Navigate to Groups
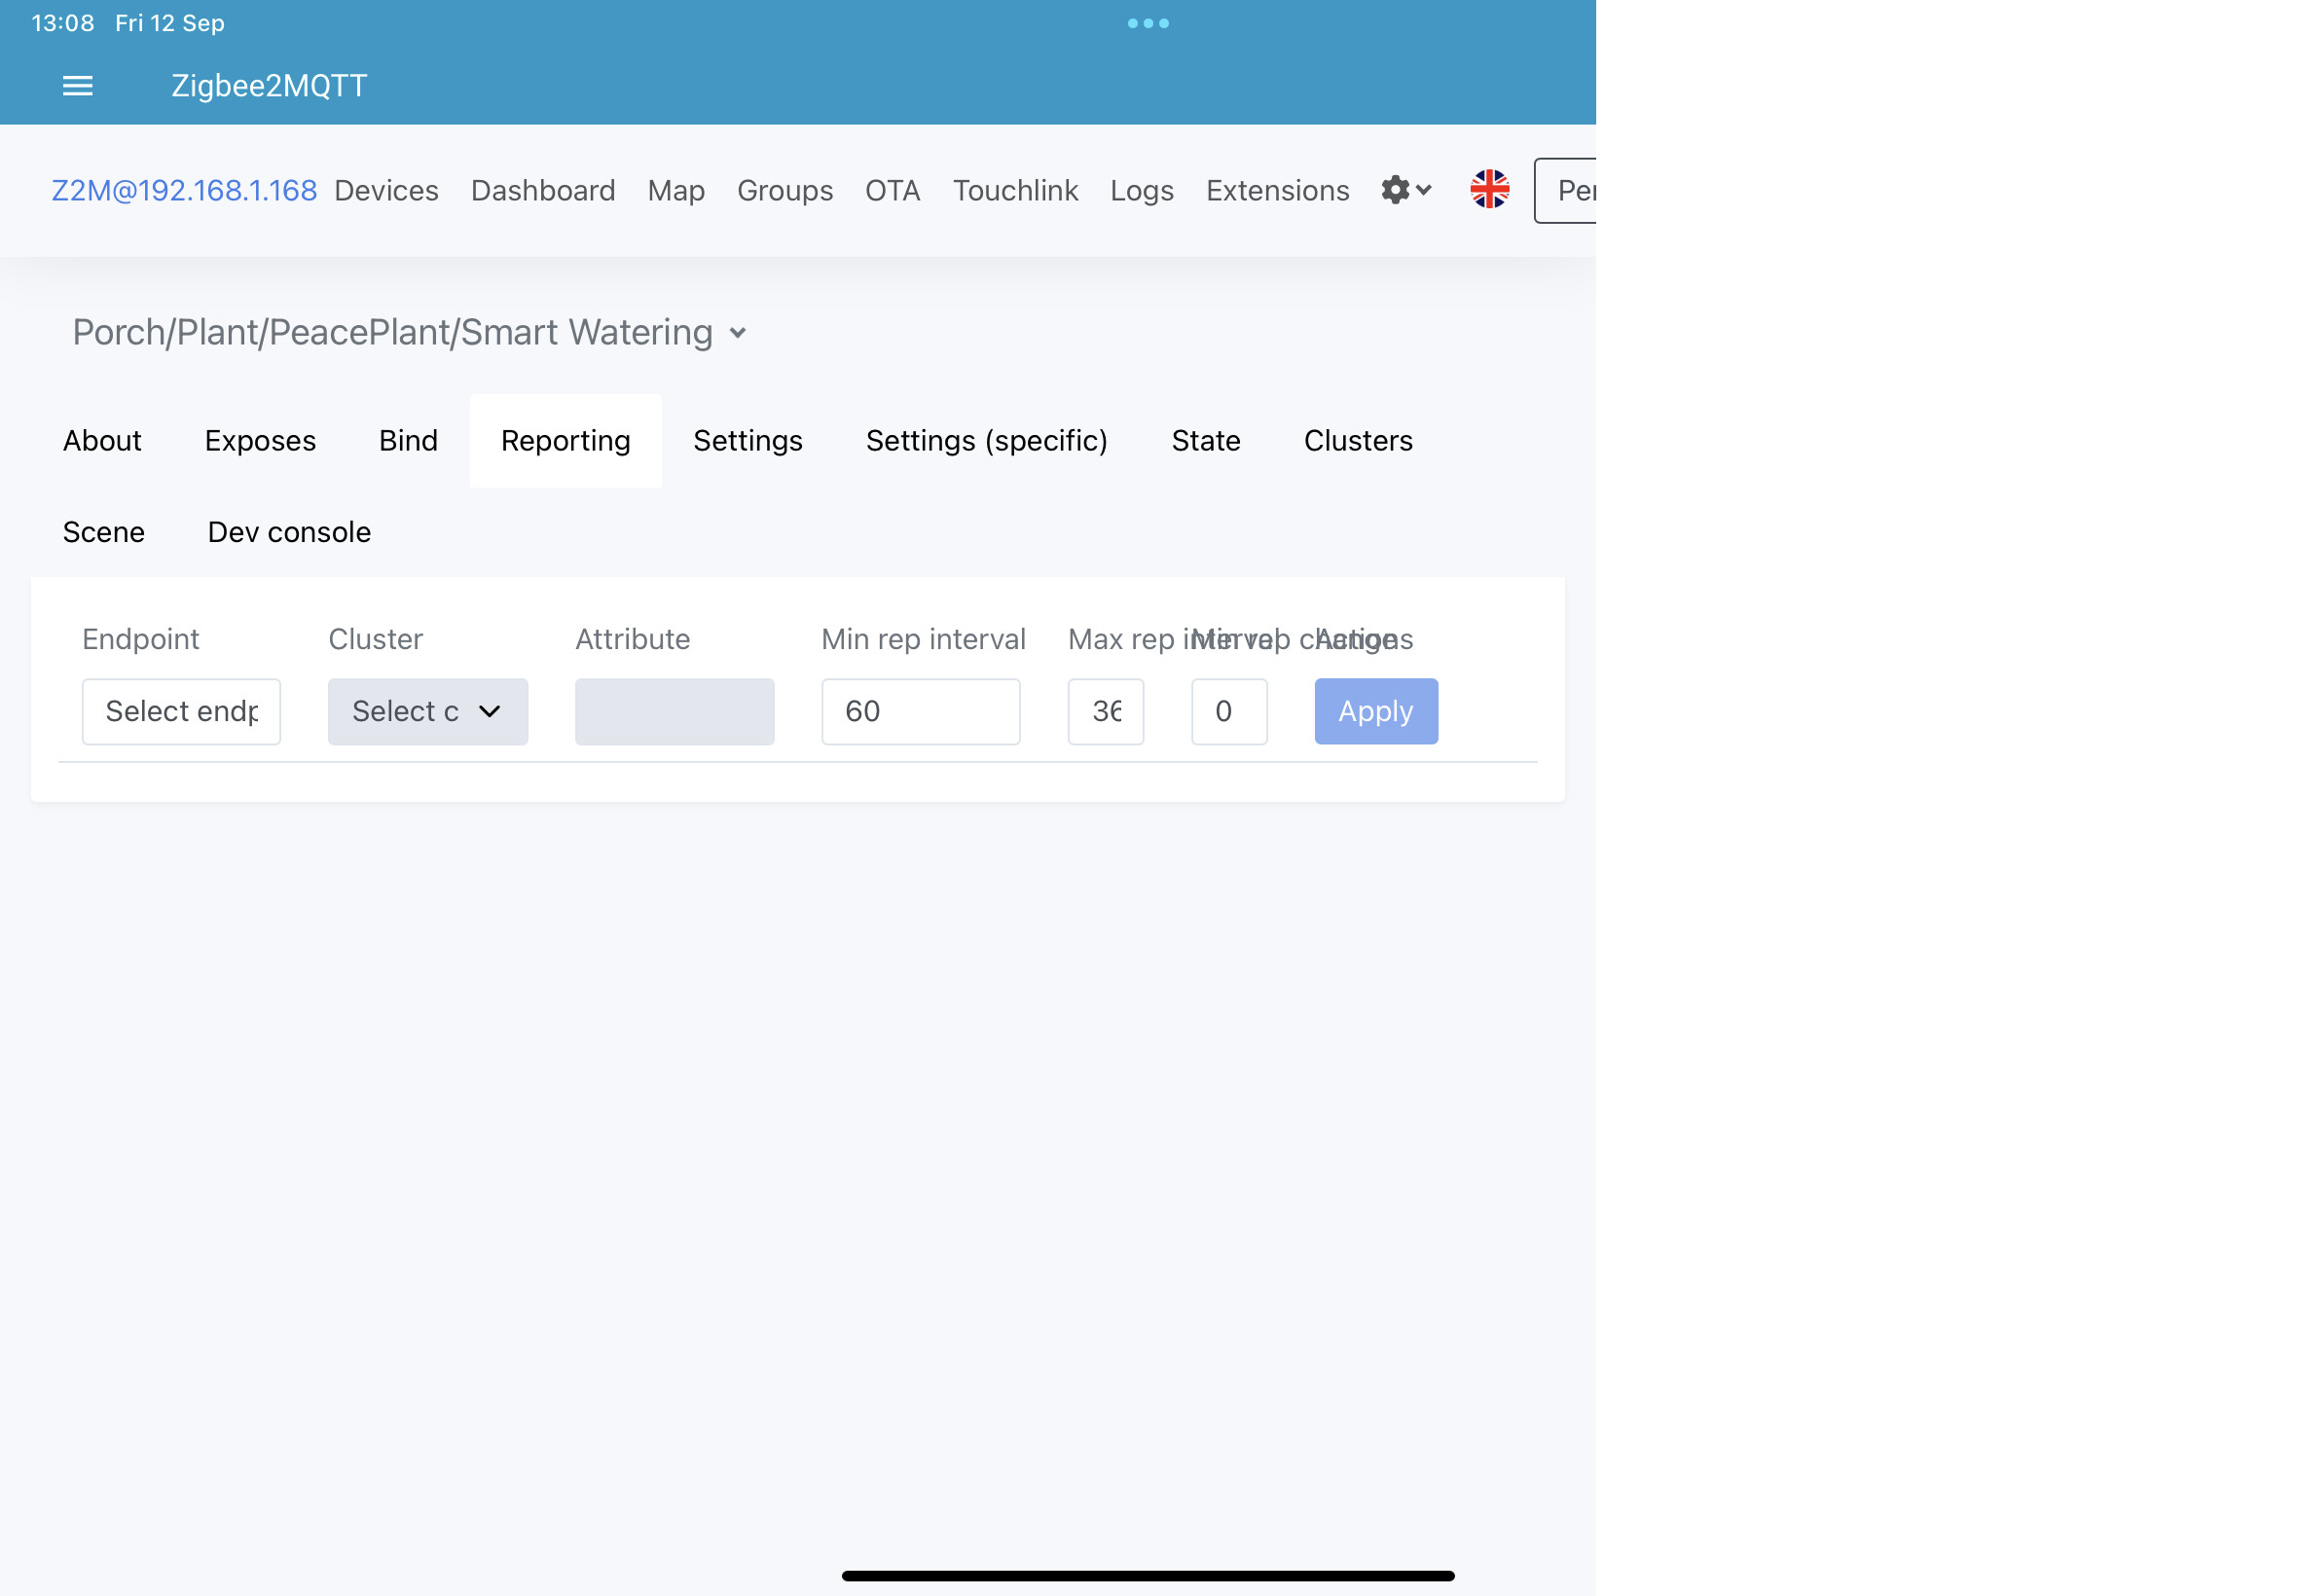2297x1596 pixels. pyautogui.click(x=784, y=190)
